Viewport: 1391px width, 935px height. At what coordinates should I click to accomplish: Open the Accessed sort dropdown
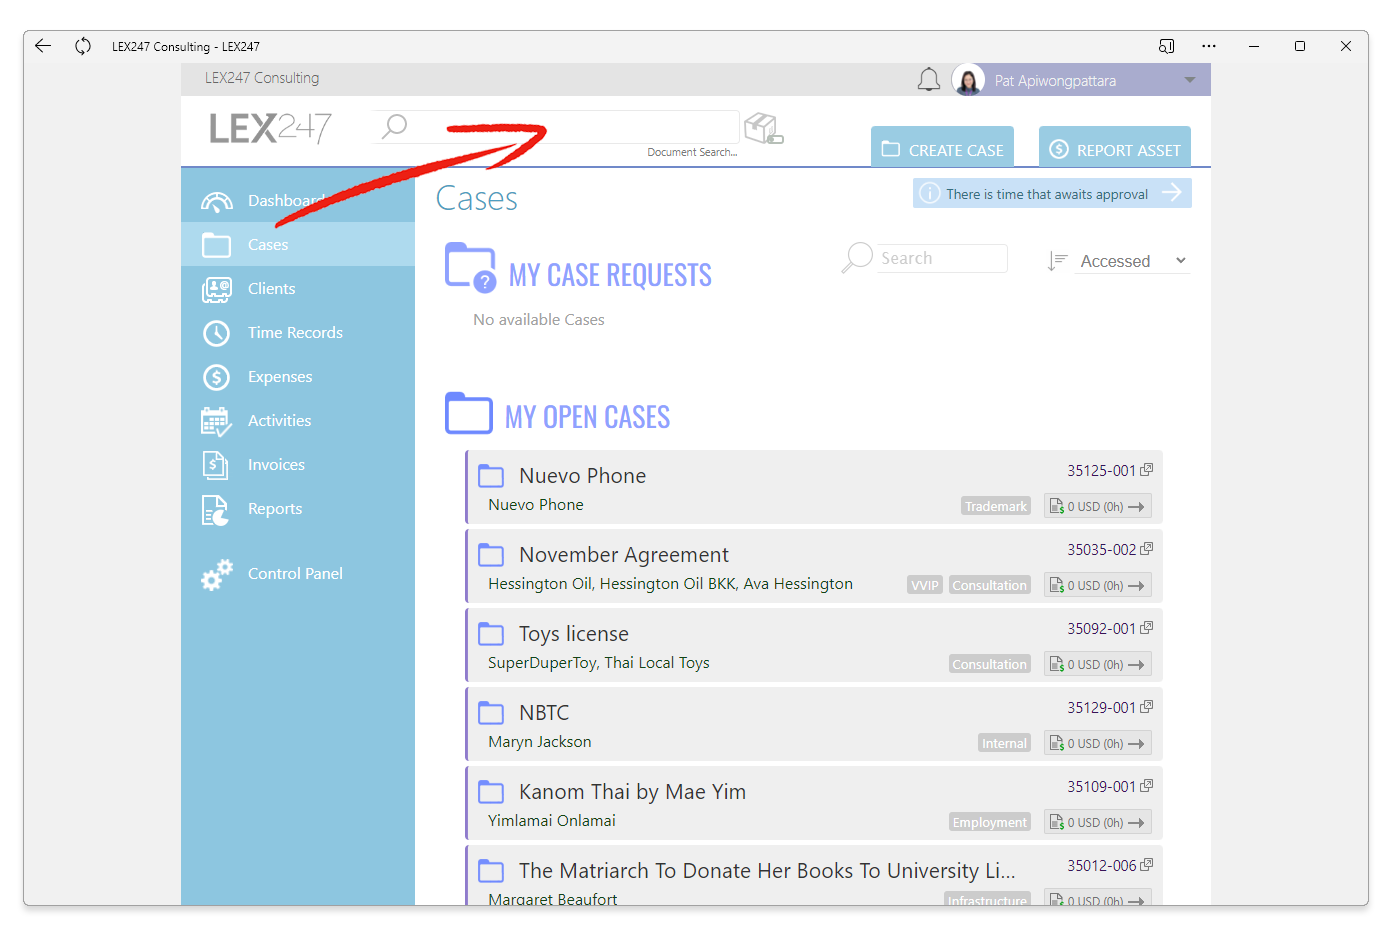1132,260
